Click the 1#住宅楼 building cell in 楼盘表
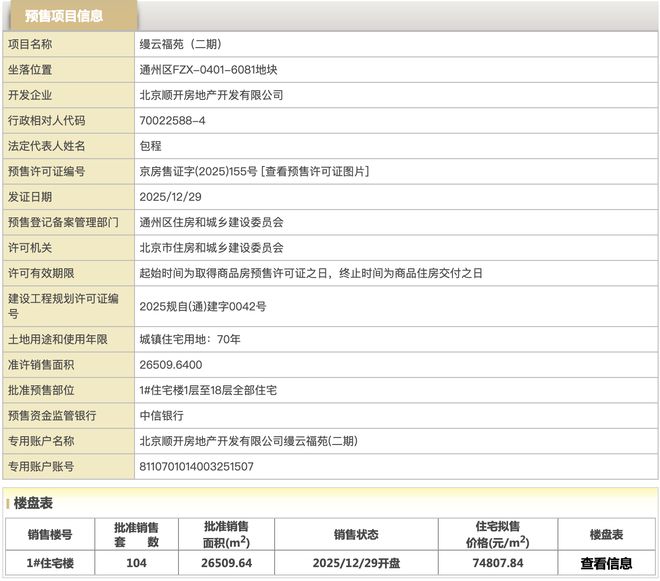This screenshot has width=660, height=581. 50,563
